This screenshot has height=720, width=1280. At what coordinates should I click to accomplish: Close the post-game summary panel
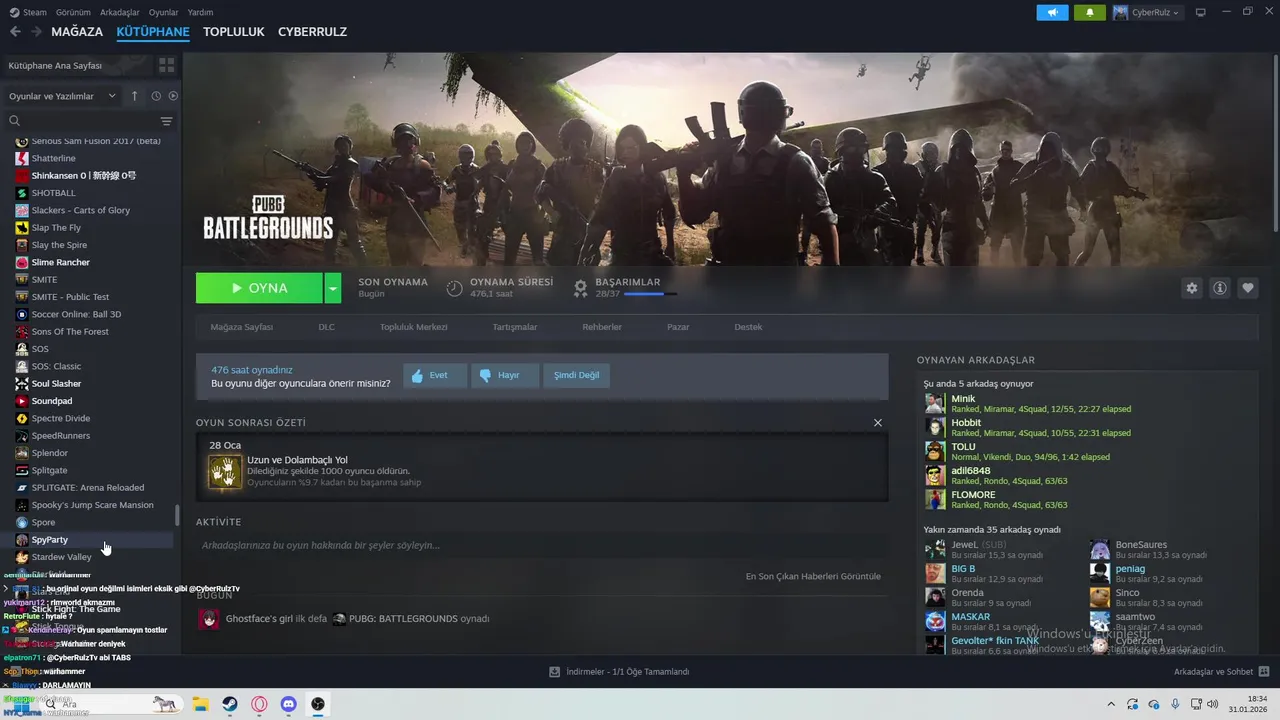(878, 423)
